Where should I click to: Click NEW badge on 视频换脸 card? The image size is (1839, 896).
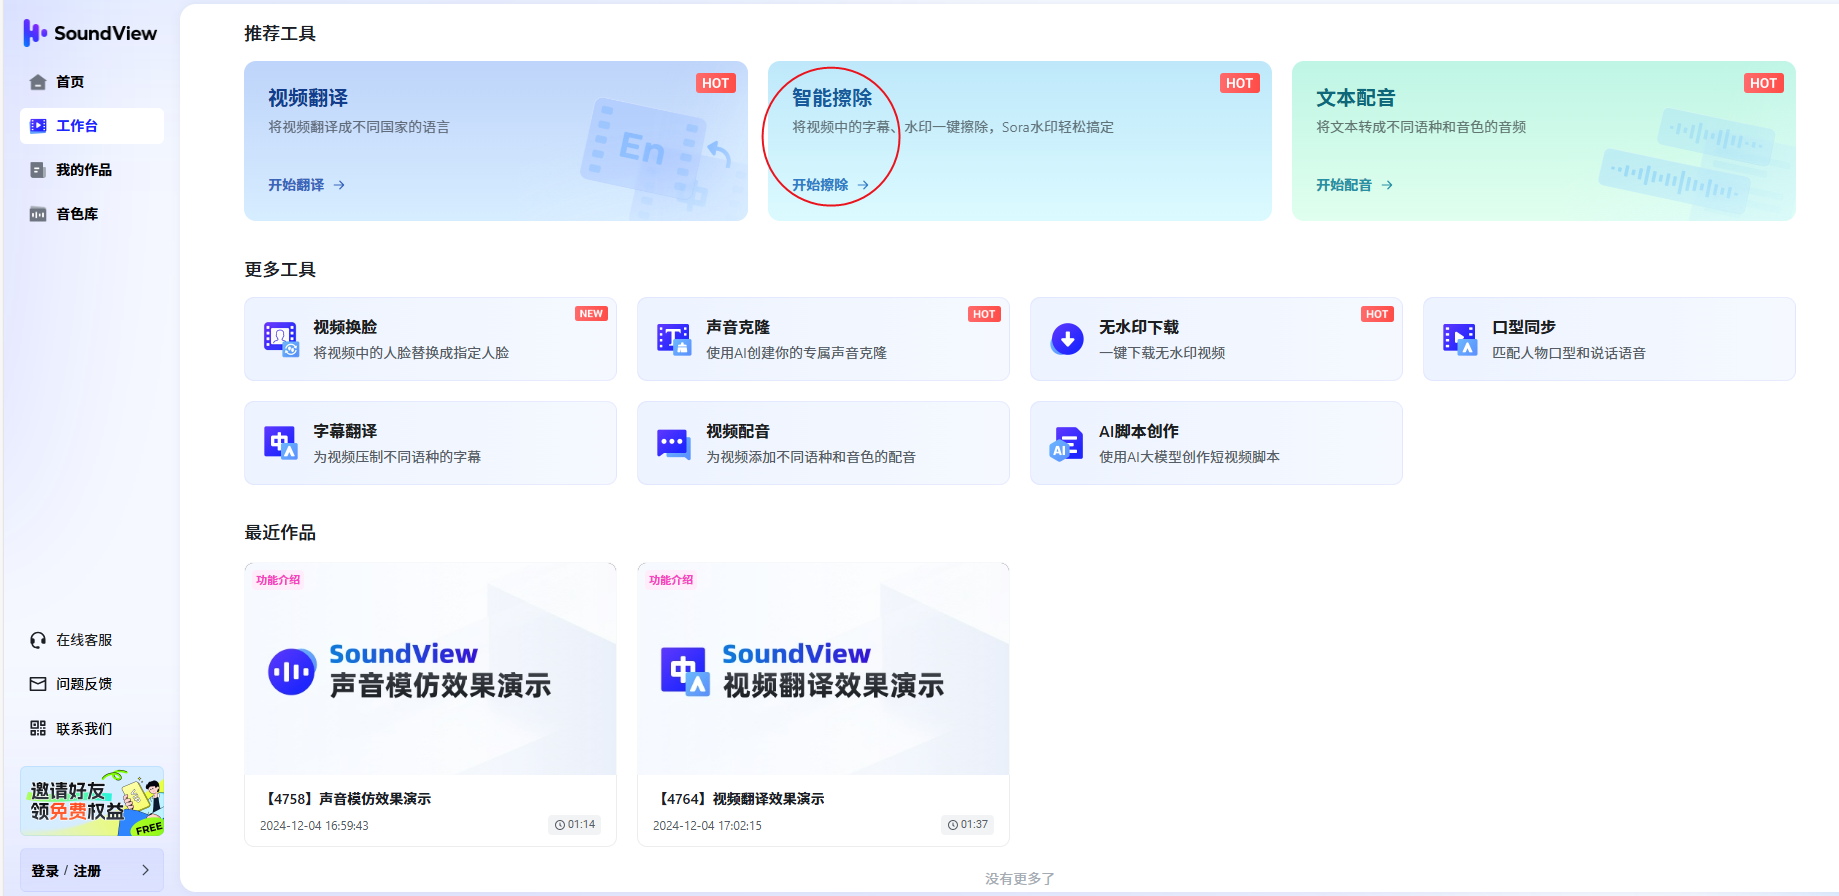click(591, 314)
